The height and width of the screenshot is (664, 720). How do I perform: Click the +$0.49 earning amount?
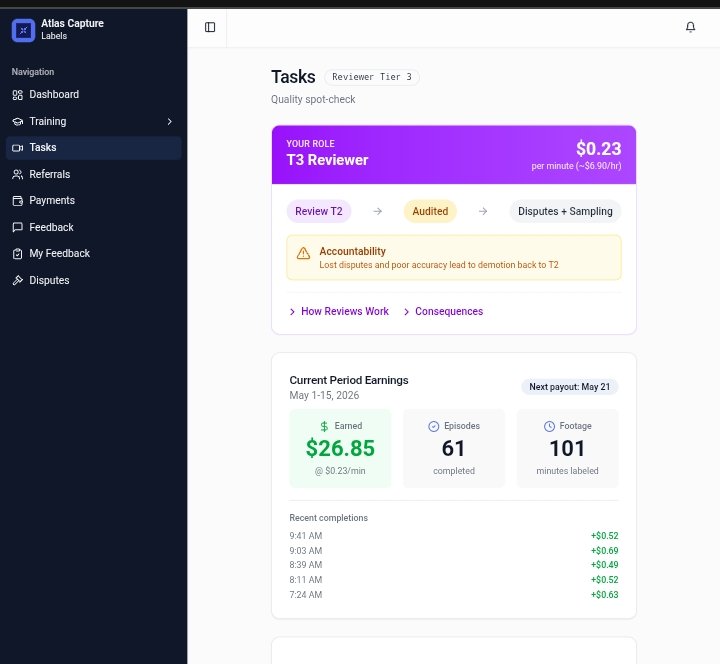pos(604,565)
